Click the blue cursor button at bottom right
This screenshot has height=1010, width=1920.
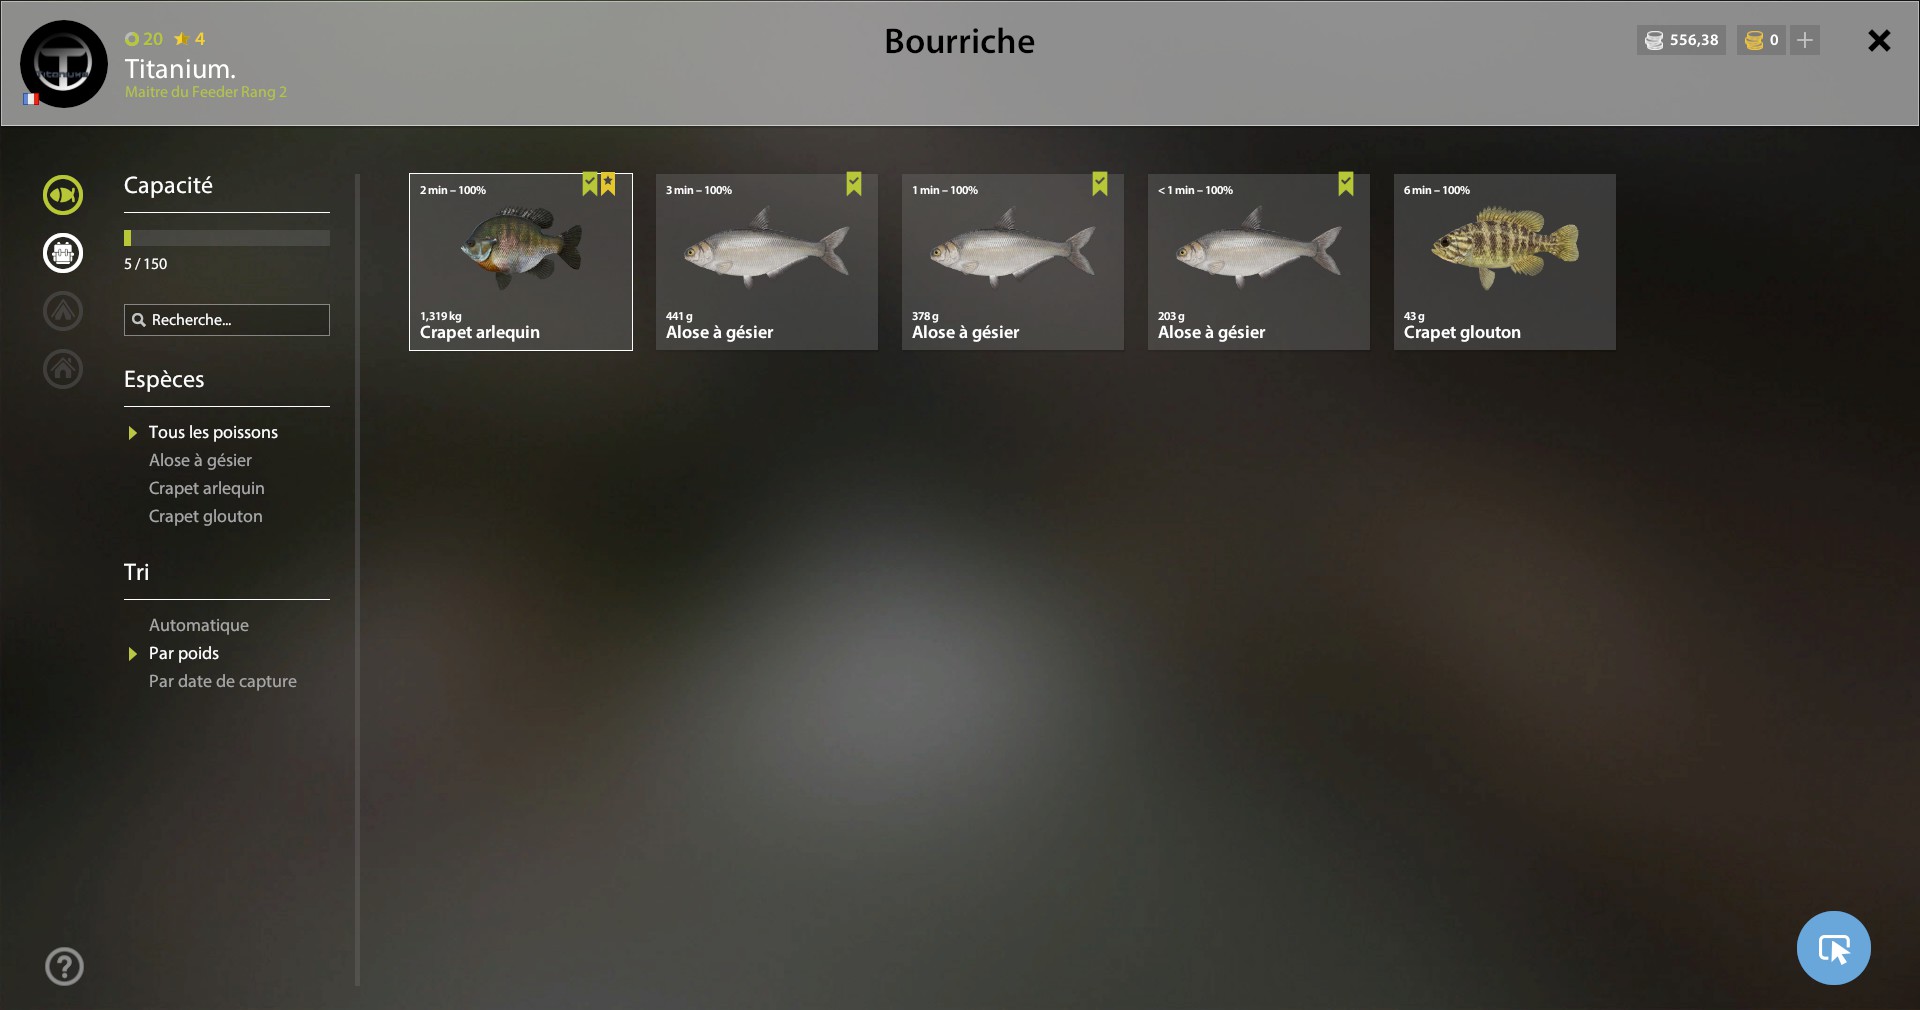[1833, 948]
